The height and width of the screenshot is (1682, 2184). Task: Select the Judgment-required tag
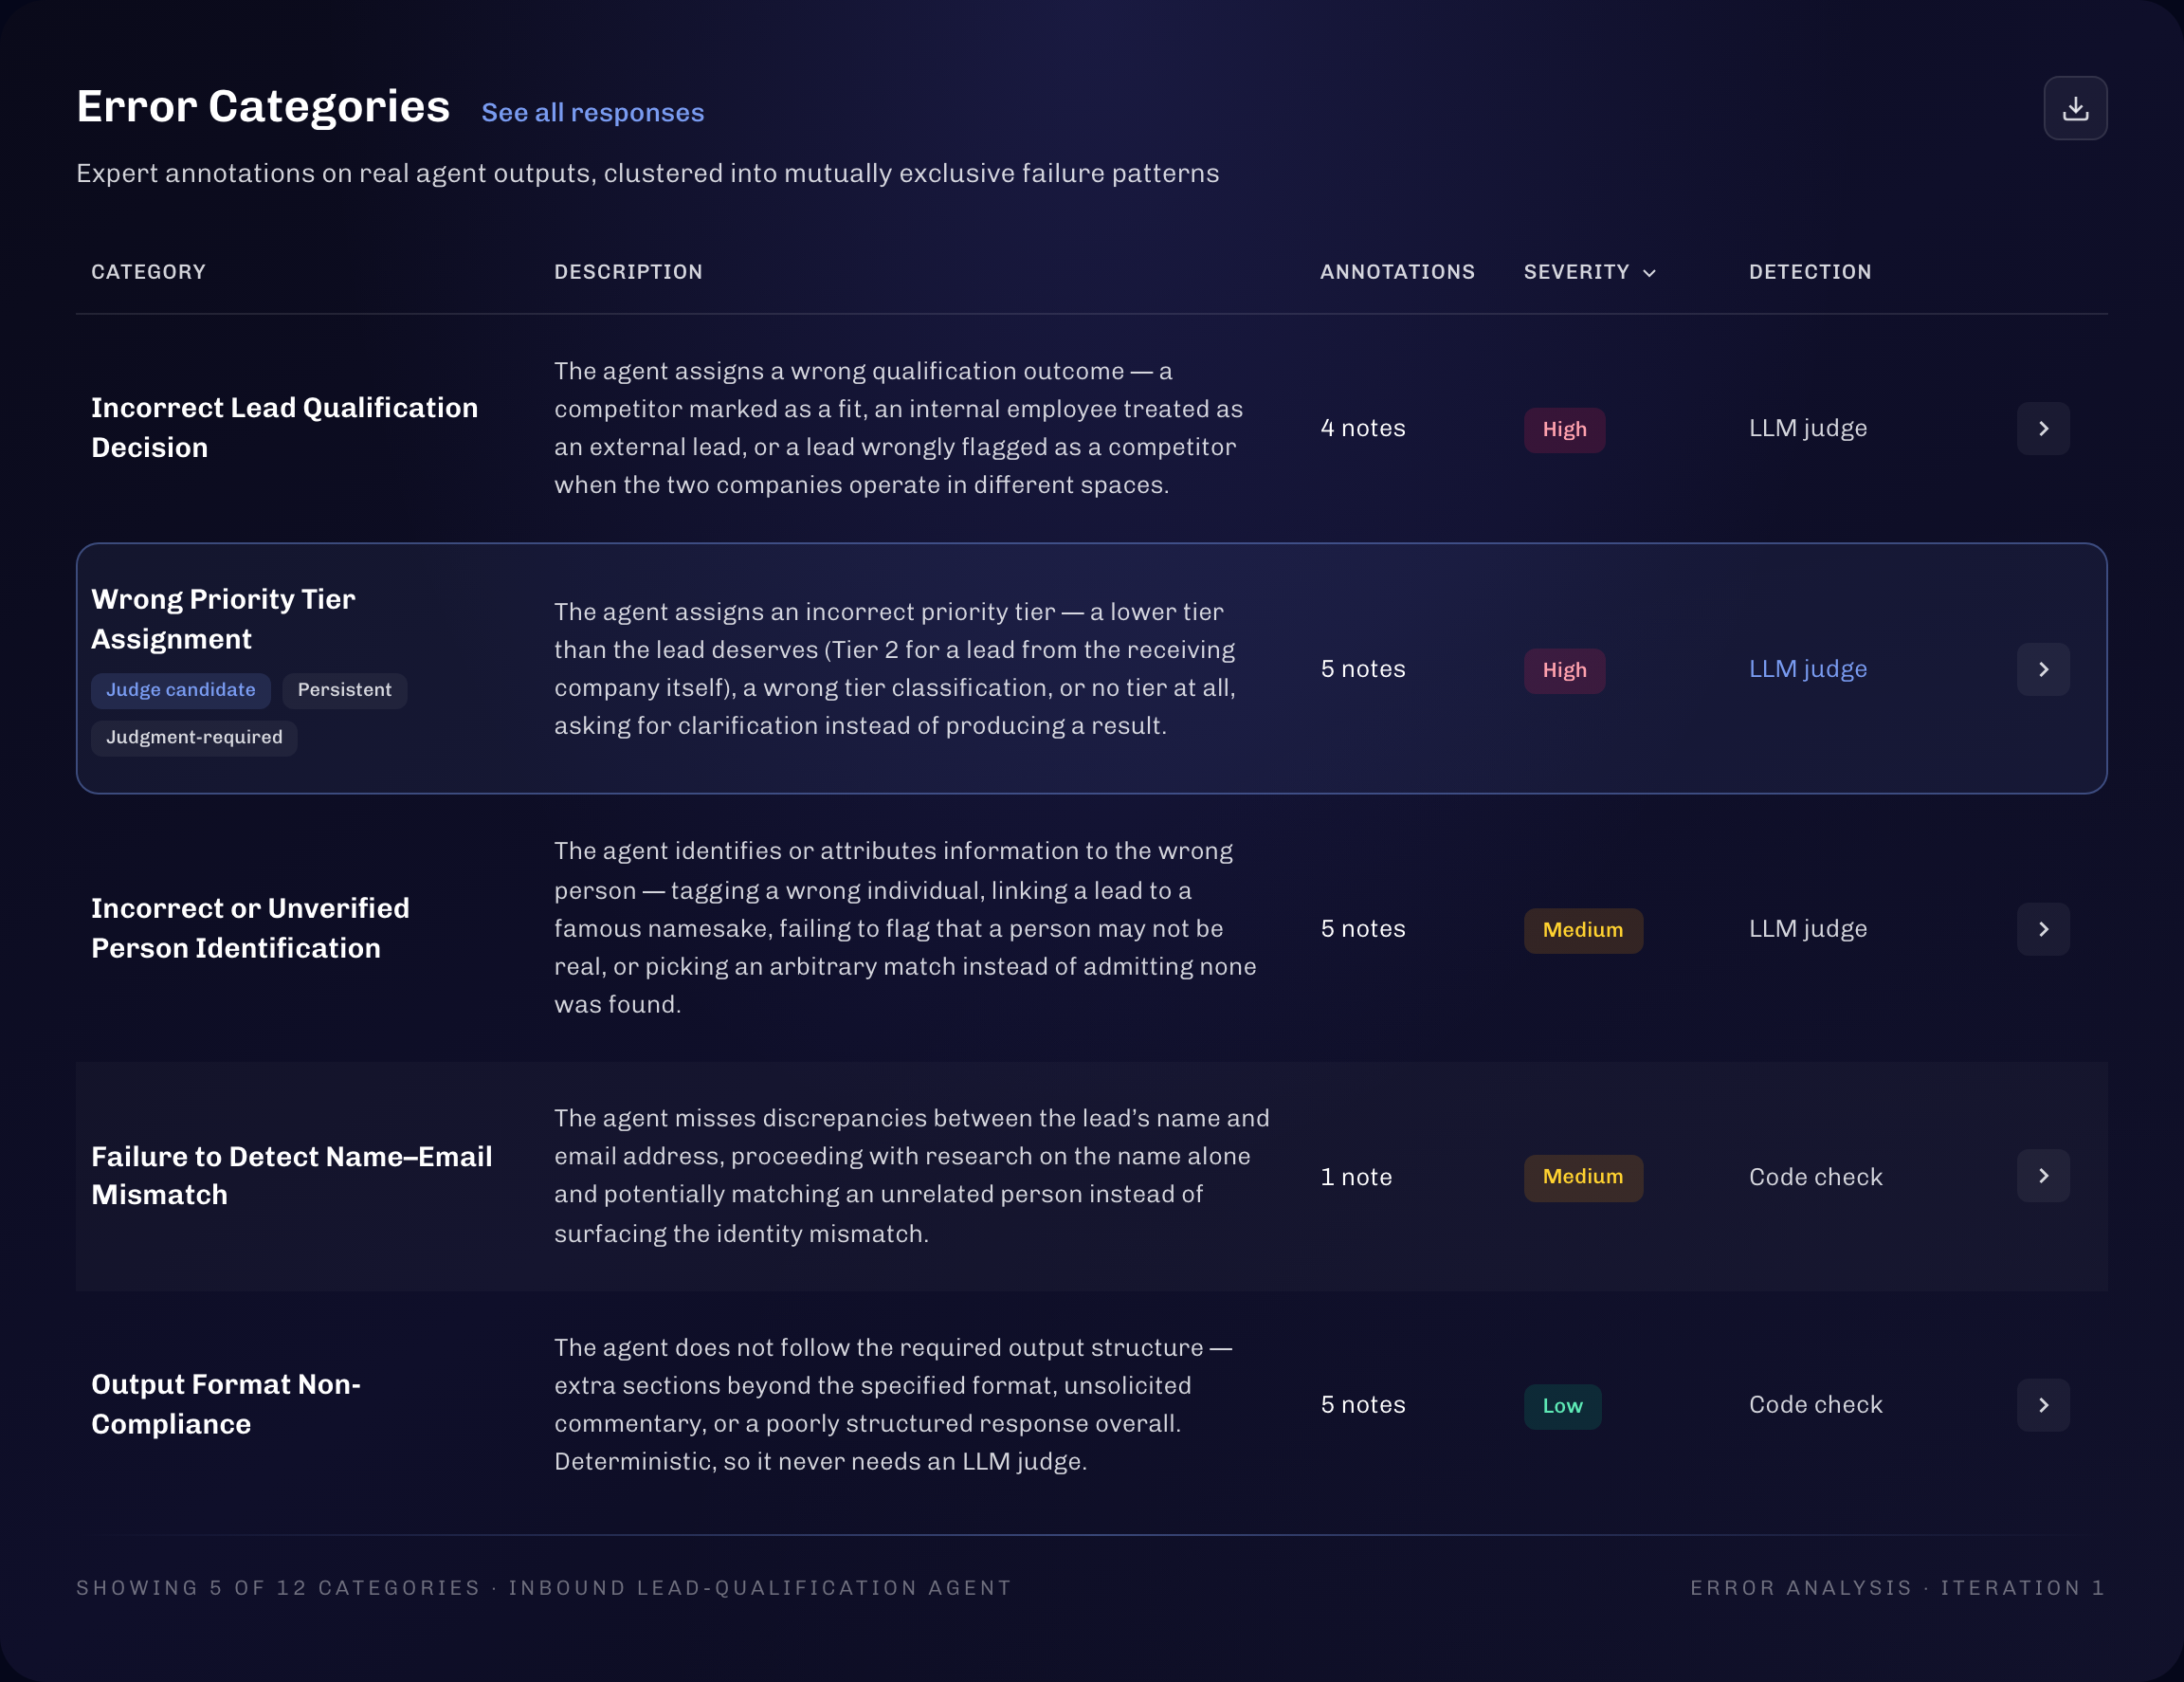194,738
